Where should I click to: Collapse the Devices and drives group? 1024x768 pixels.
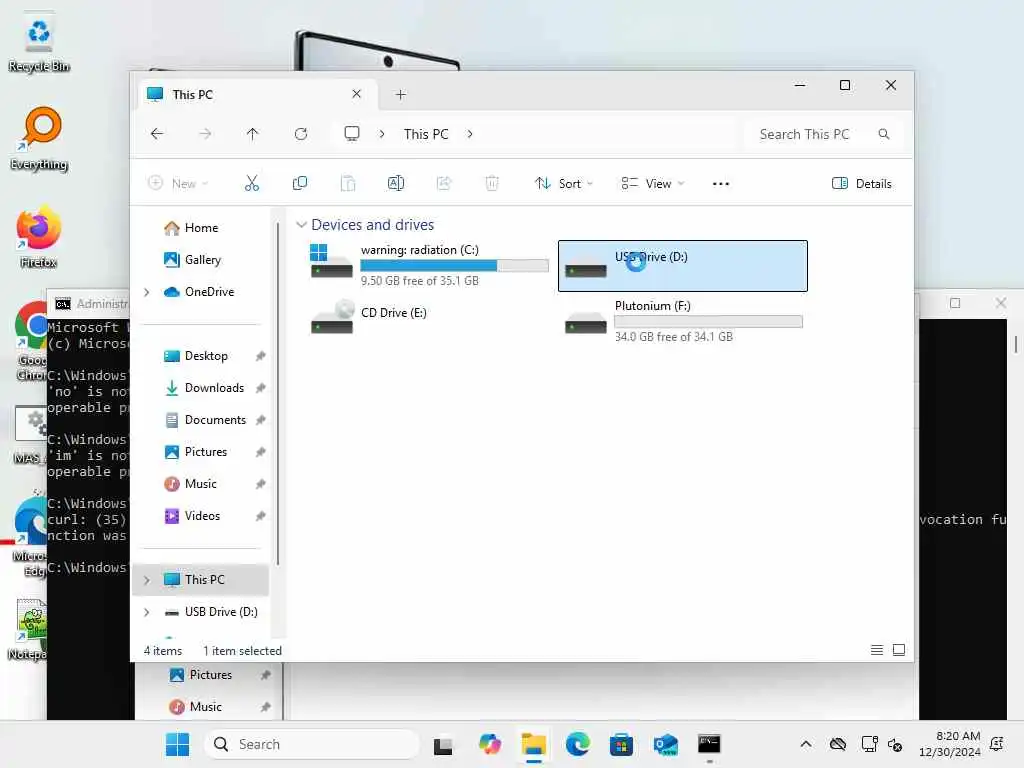(x=301, y=225)
